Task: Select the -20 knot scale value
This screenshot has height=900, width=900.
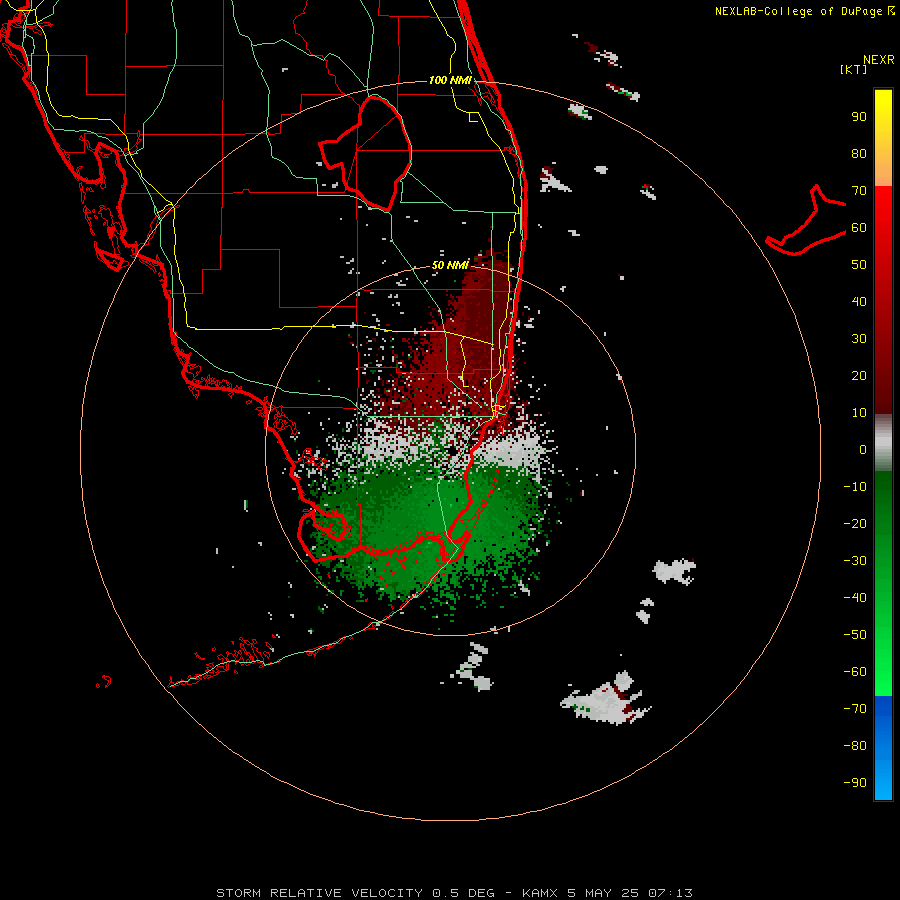Action: click(x=855, y=524)
